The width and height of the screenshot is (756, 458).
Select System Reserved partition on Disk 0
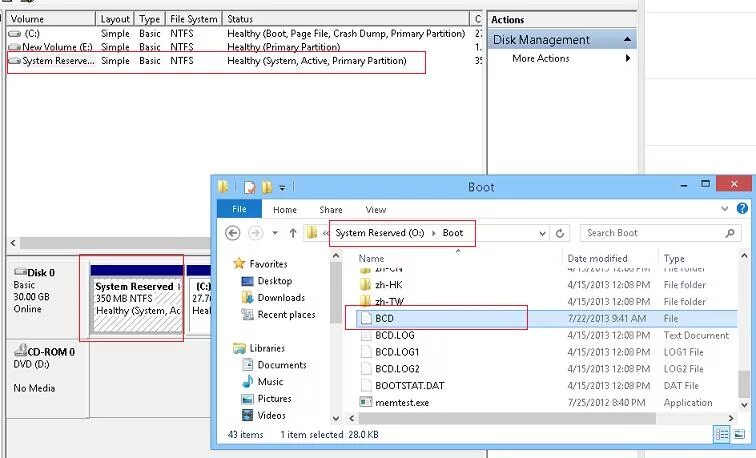tap(136, 299)
